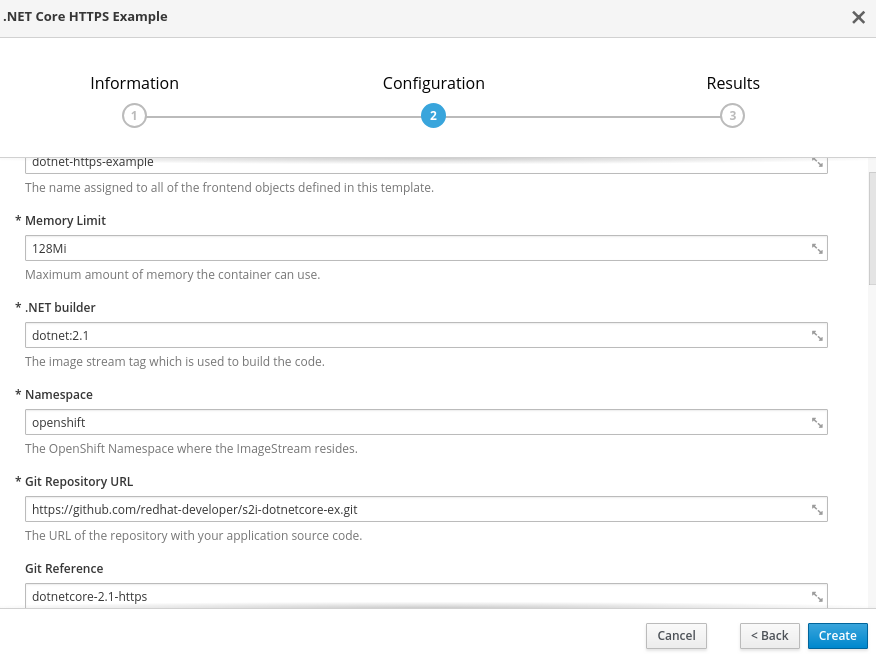Focus the Memory Limit 128Mi input

click(426, 248)
